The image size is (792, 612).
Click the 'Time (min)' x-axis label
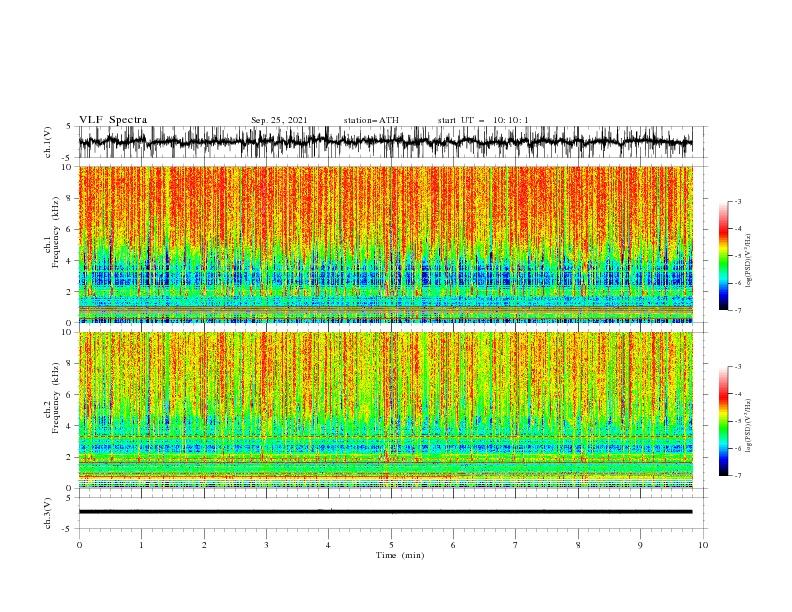(400, 555)
